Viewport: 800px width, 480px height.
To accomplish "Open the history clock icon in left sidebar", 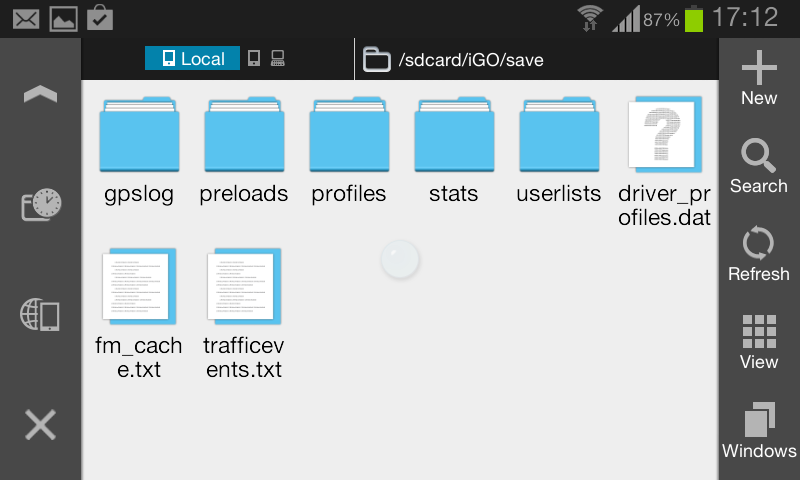I will coord(40,205).
